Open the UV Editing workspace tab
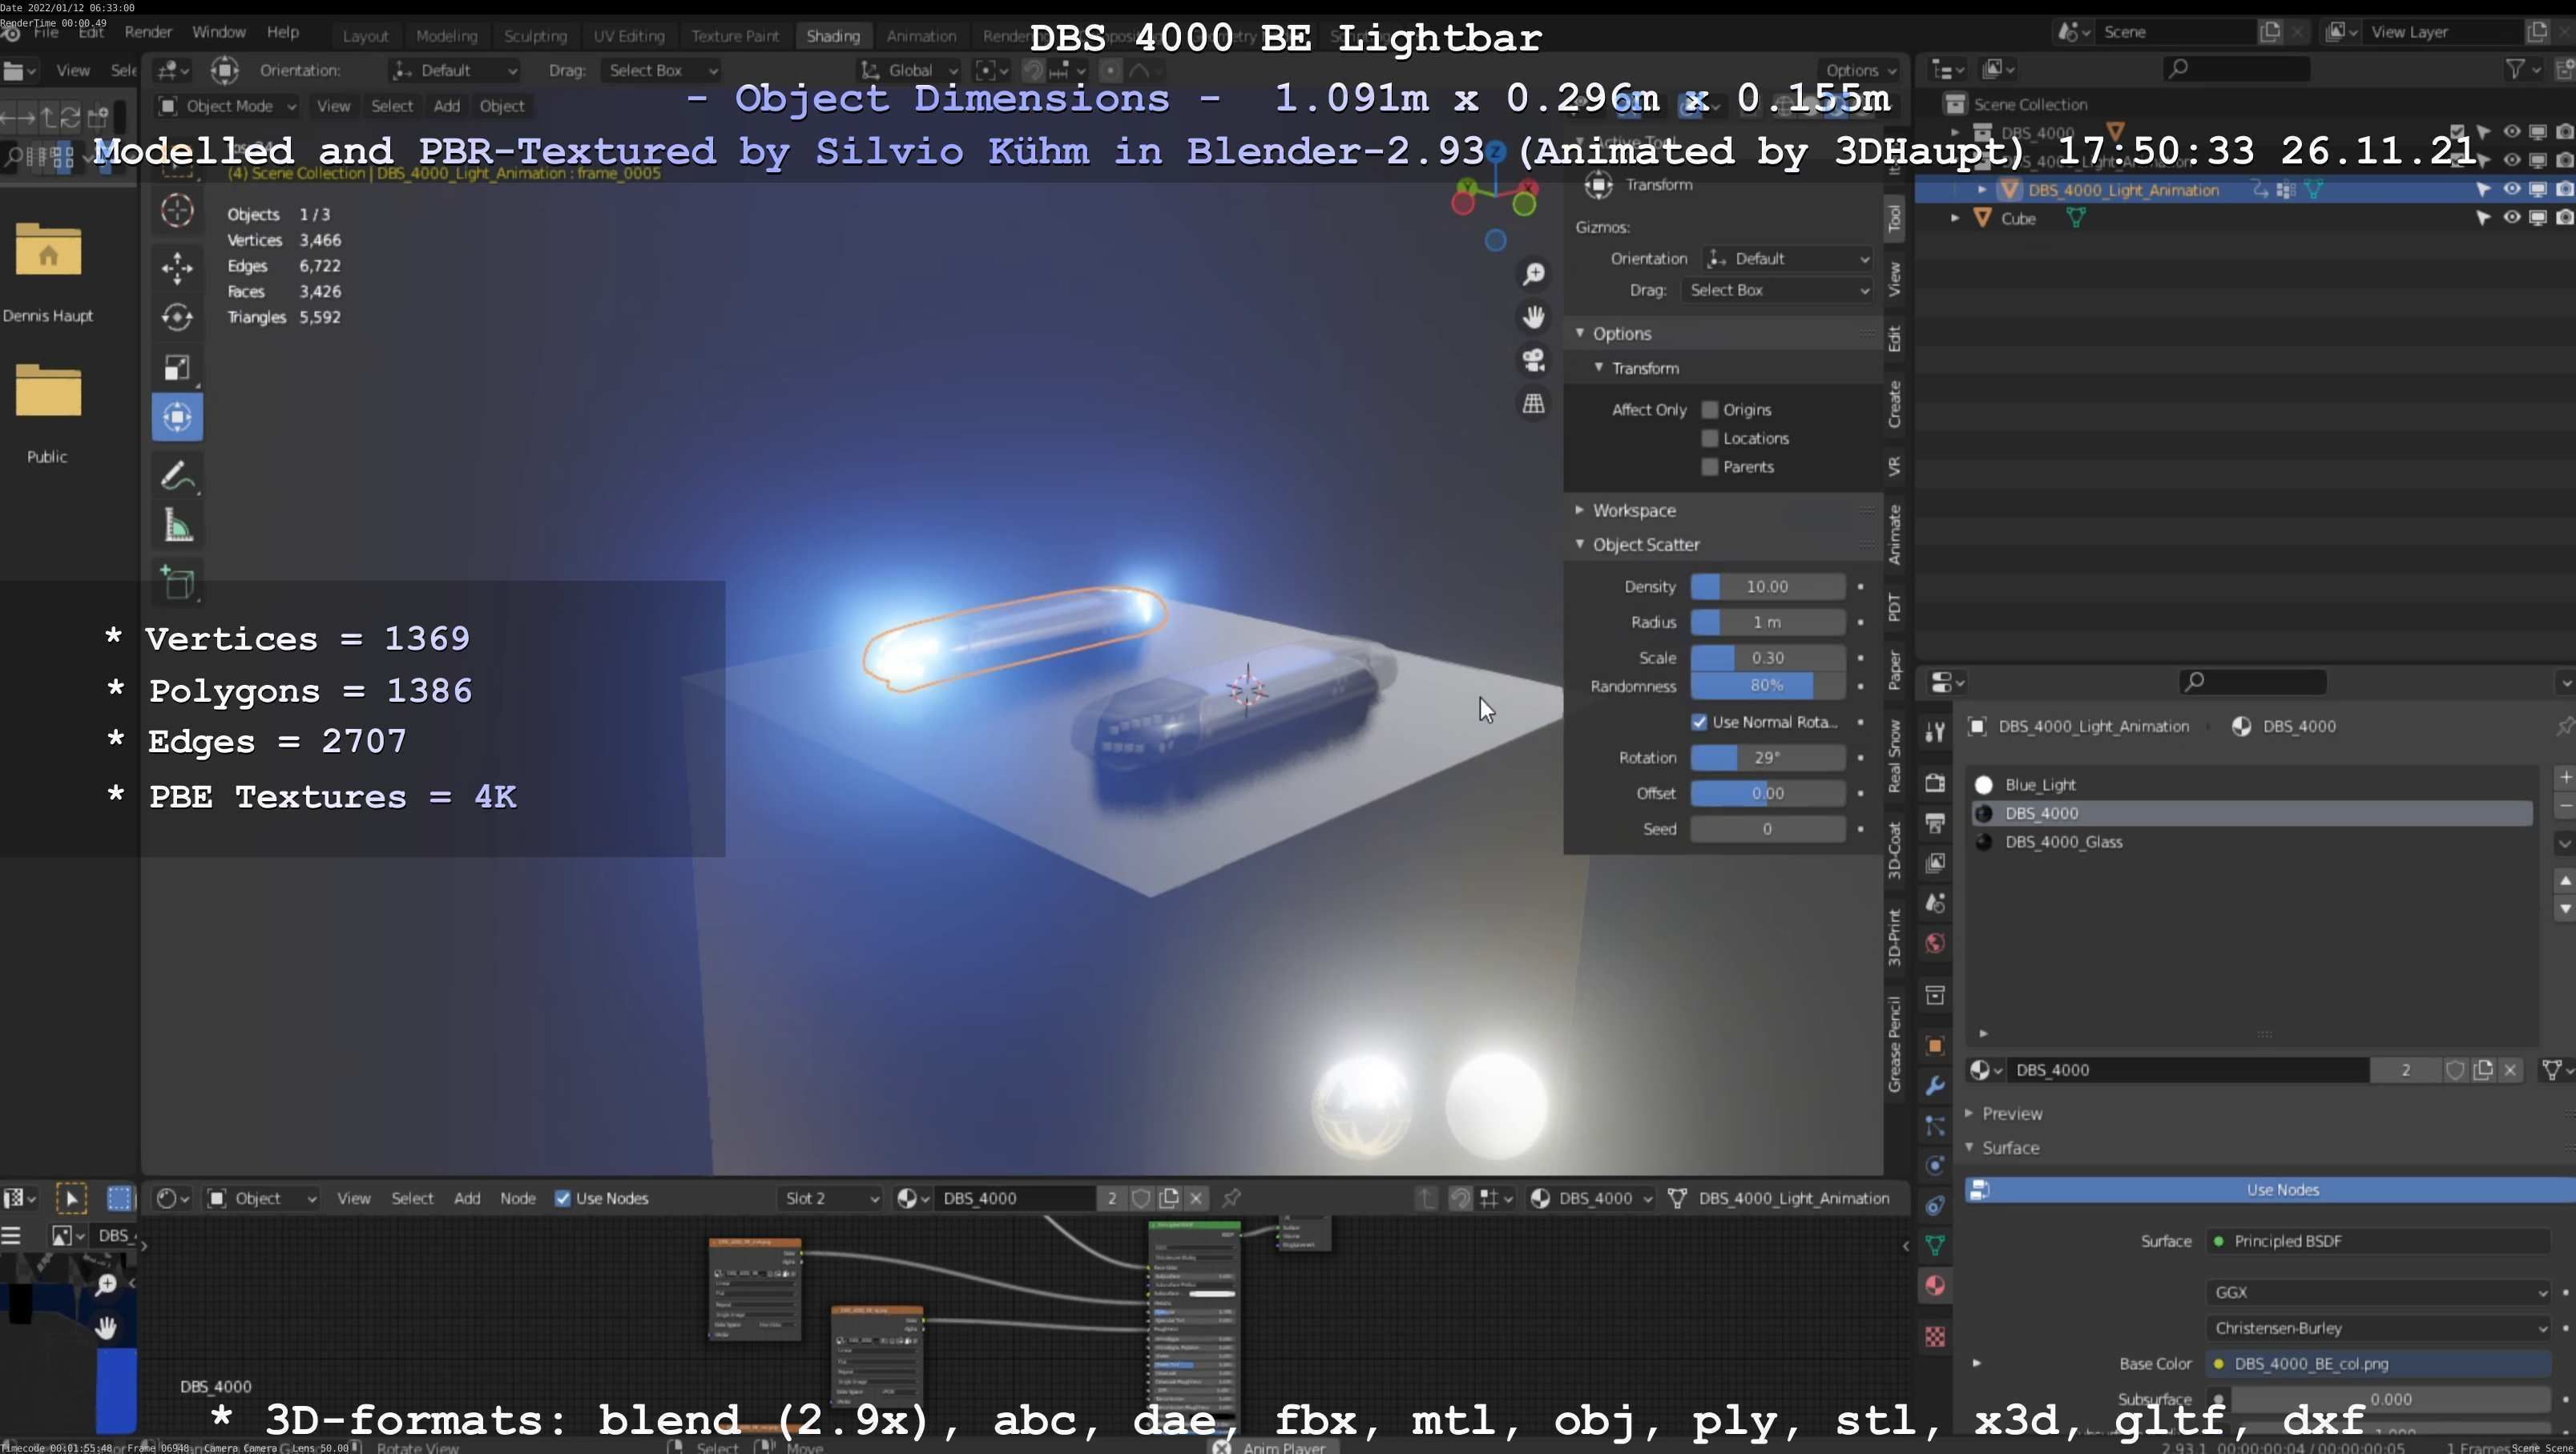 (628, 36)
